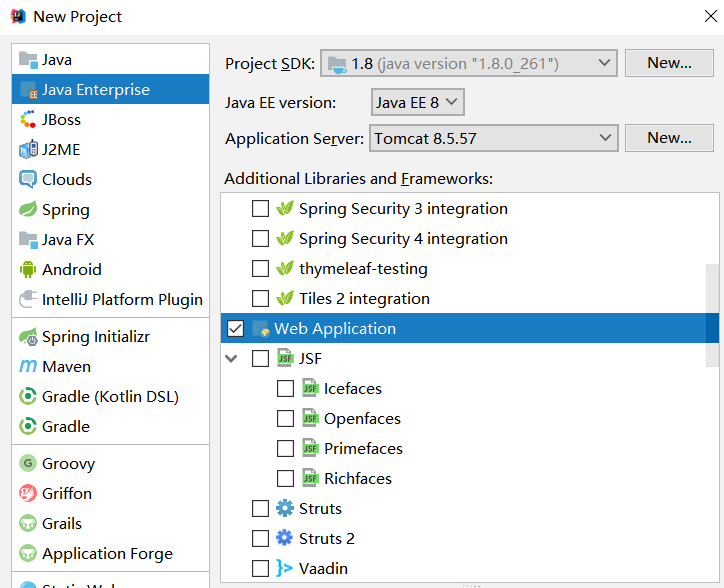
Task: Enable Spring Security 4 integration checkbox
Action: pyautogui.click(x=260, y=239)
